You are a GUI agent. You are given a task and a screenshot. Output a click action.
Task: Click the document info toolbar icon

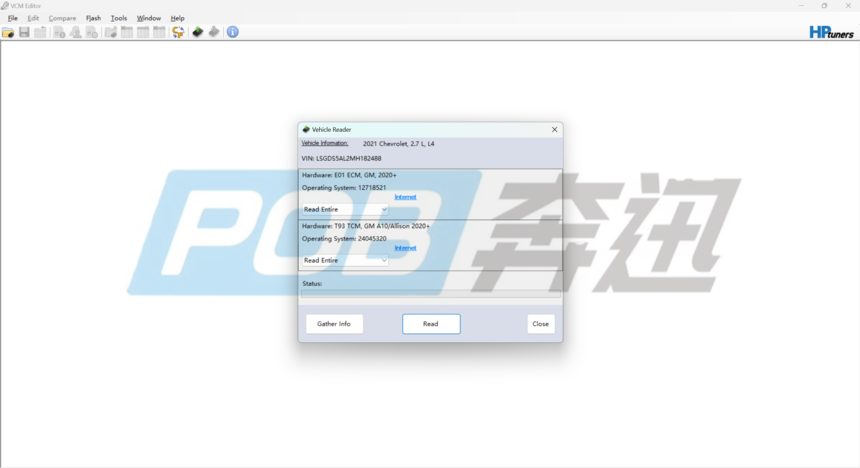pos(59,32)
